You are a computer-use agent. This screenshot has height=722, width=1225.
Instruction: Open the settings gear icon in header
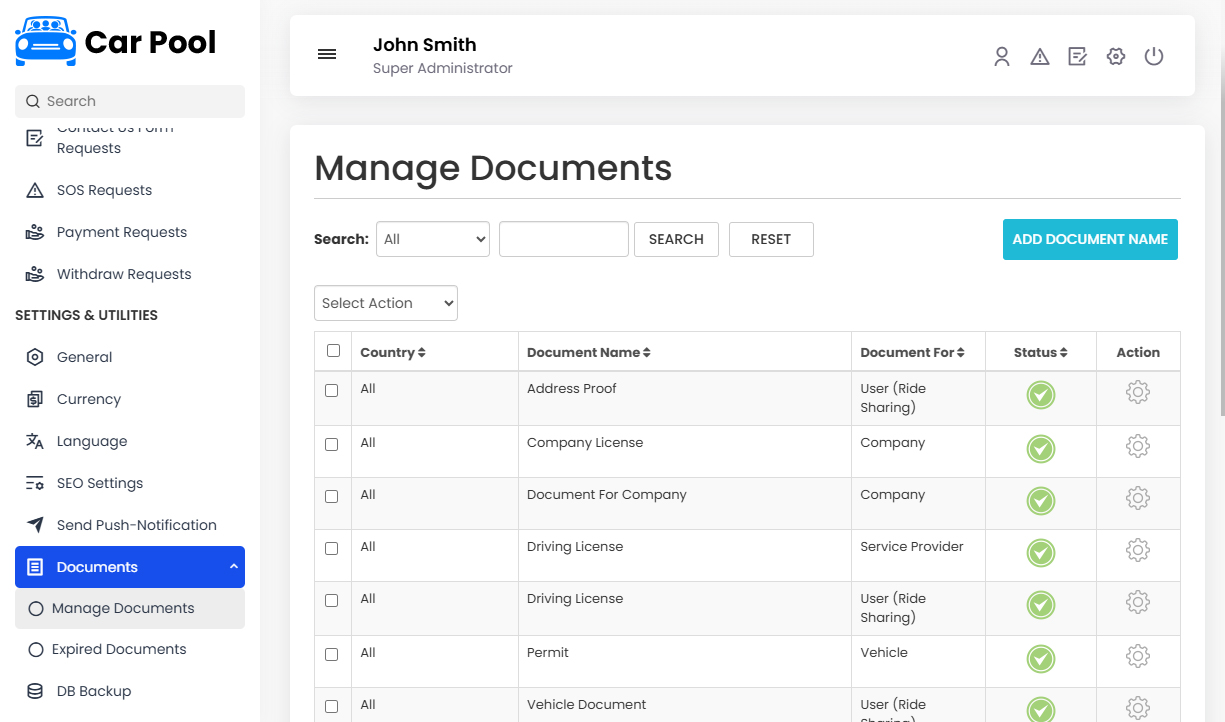pos(1116,57)
